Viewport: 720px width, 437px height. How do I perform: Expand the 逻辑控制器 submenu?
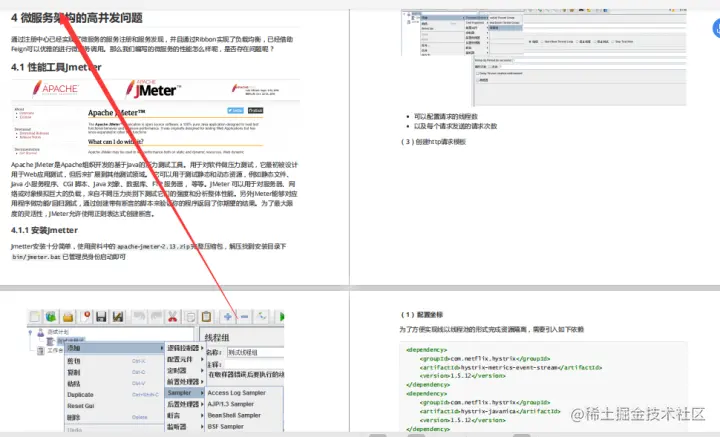[185, 348]
